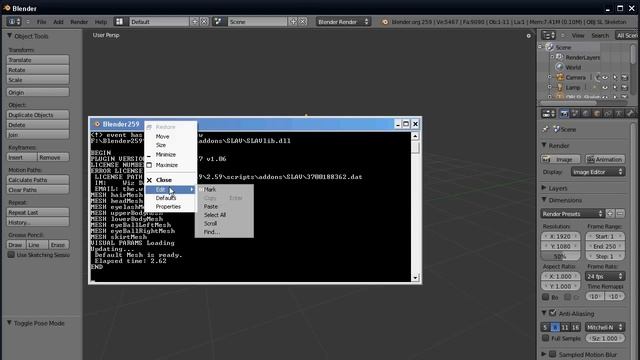Viewport: 640px width, 360px height.
Task: Add a new screen layout
Action: point(195,22)
